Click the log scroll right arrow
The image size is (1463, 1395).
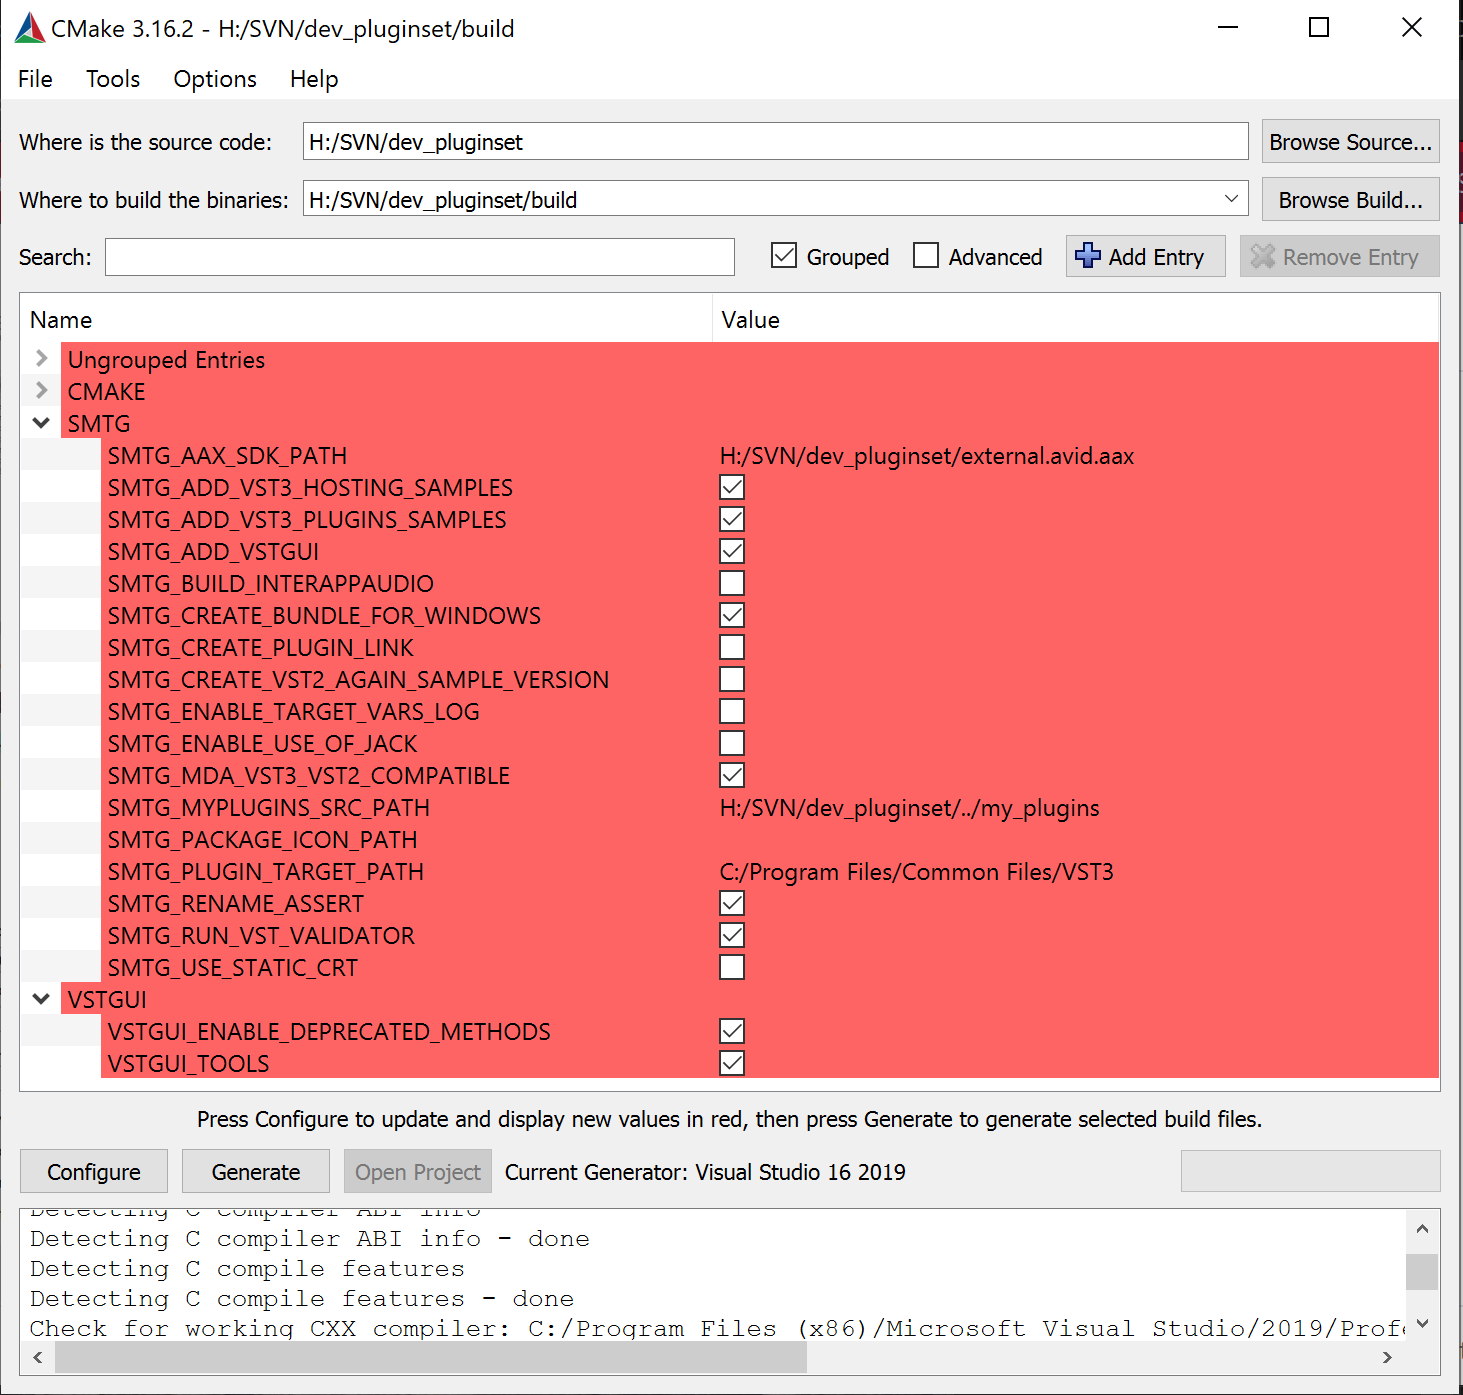pos(1387,1357)
